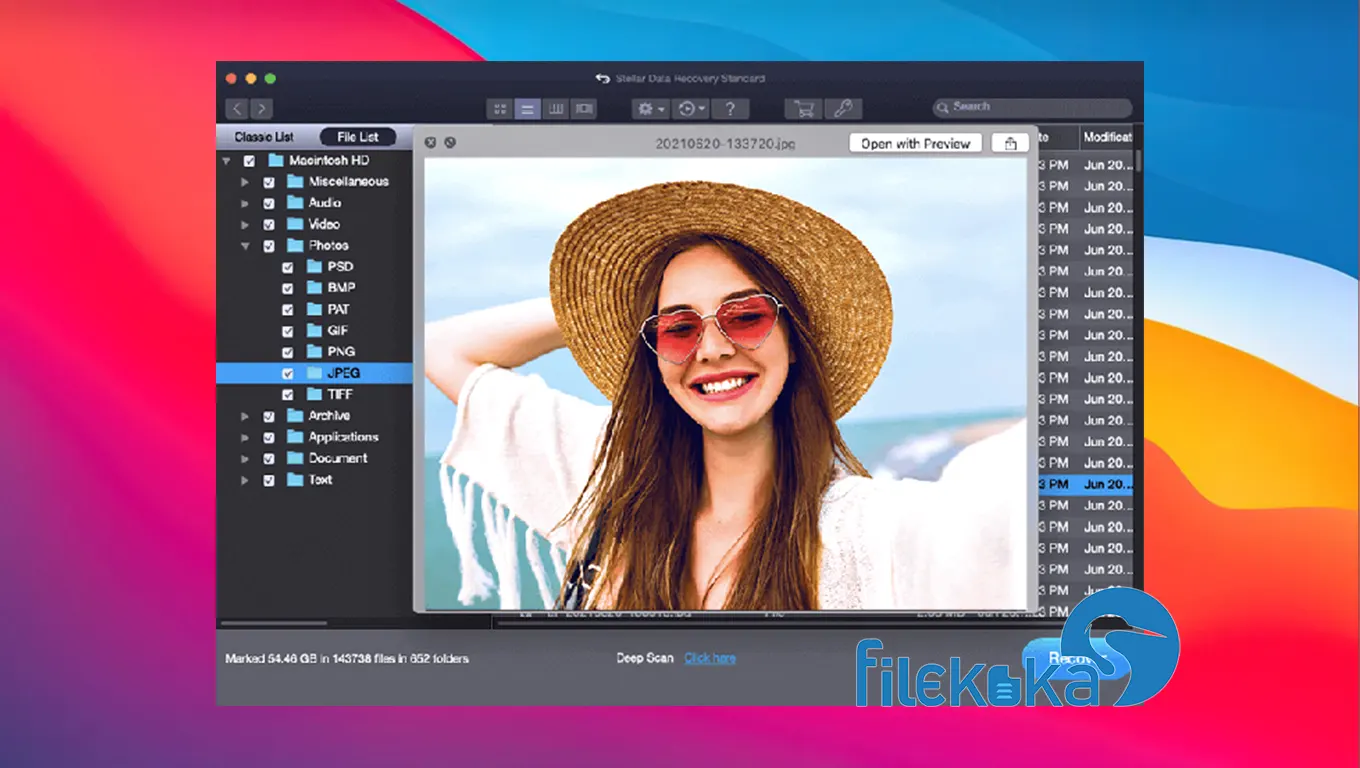Image resolution: width=1360 pixels, height=768 pixels.
Task: Expand the Text folder
Action: pos(245,480)
